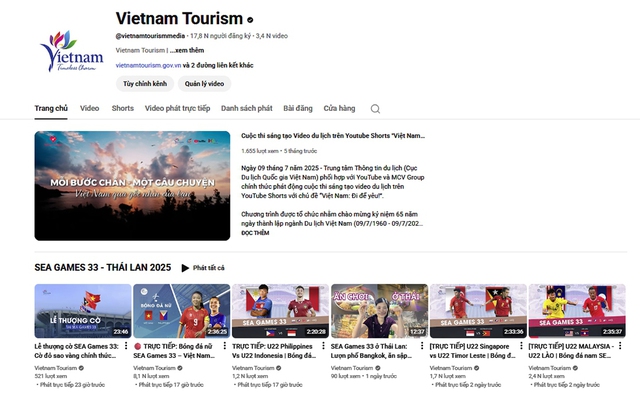Open the Vietnam Tourism channel logo
The height and width of the screenshot is (400, 640).
point(71,51)
